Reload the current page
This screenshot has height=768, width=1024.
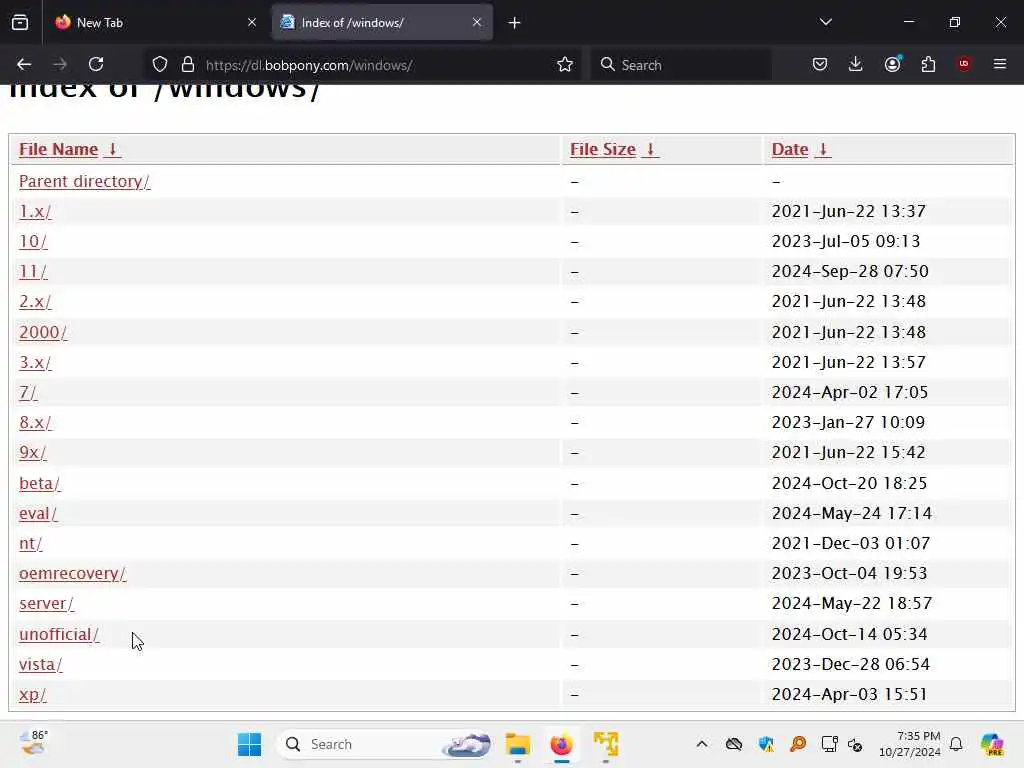tap(96, 65)
